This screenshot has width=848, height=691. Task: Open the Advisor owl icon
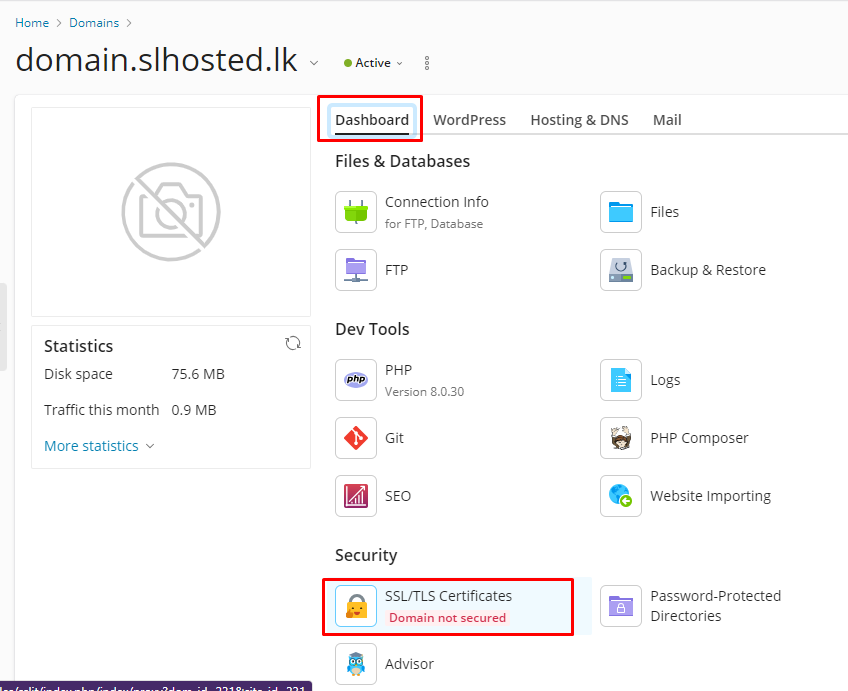pyautogui.click(x=356, y=664)
